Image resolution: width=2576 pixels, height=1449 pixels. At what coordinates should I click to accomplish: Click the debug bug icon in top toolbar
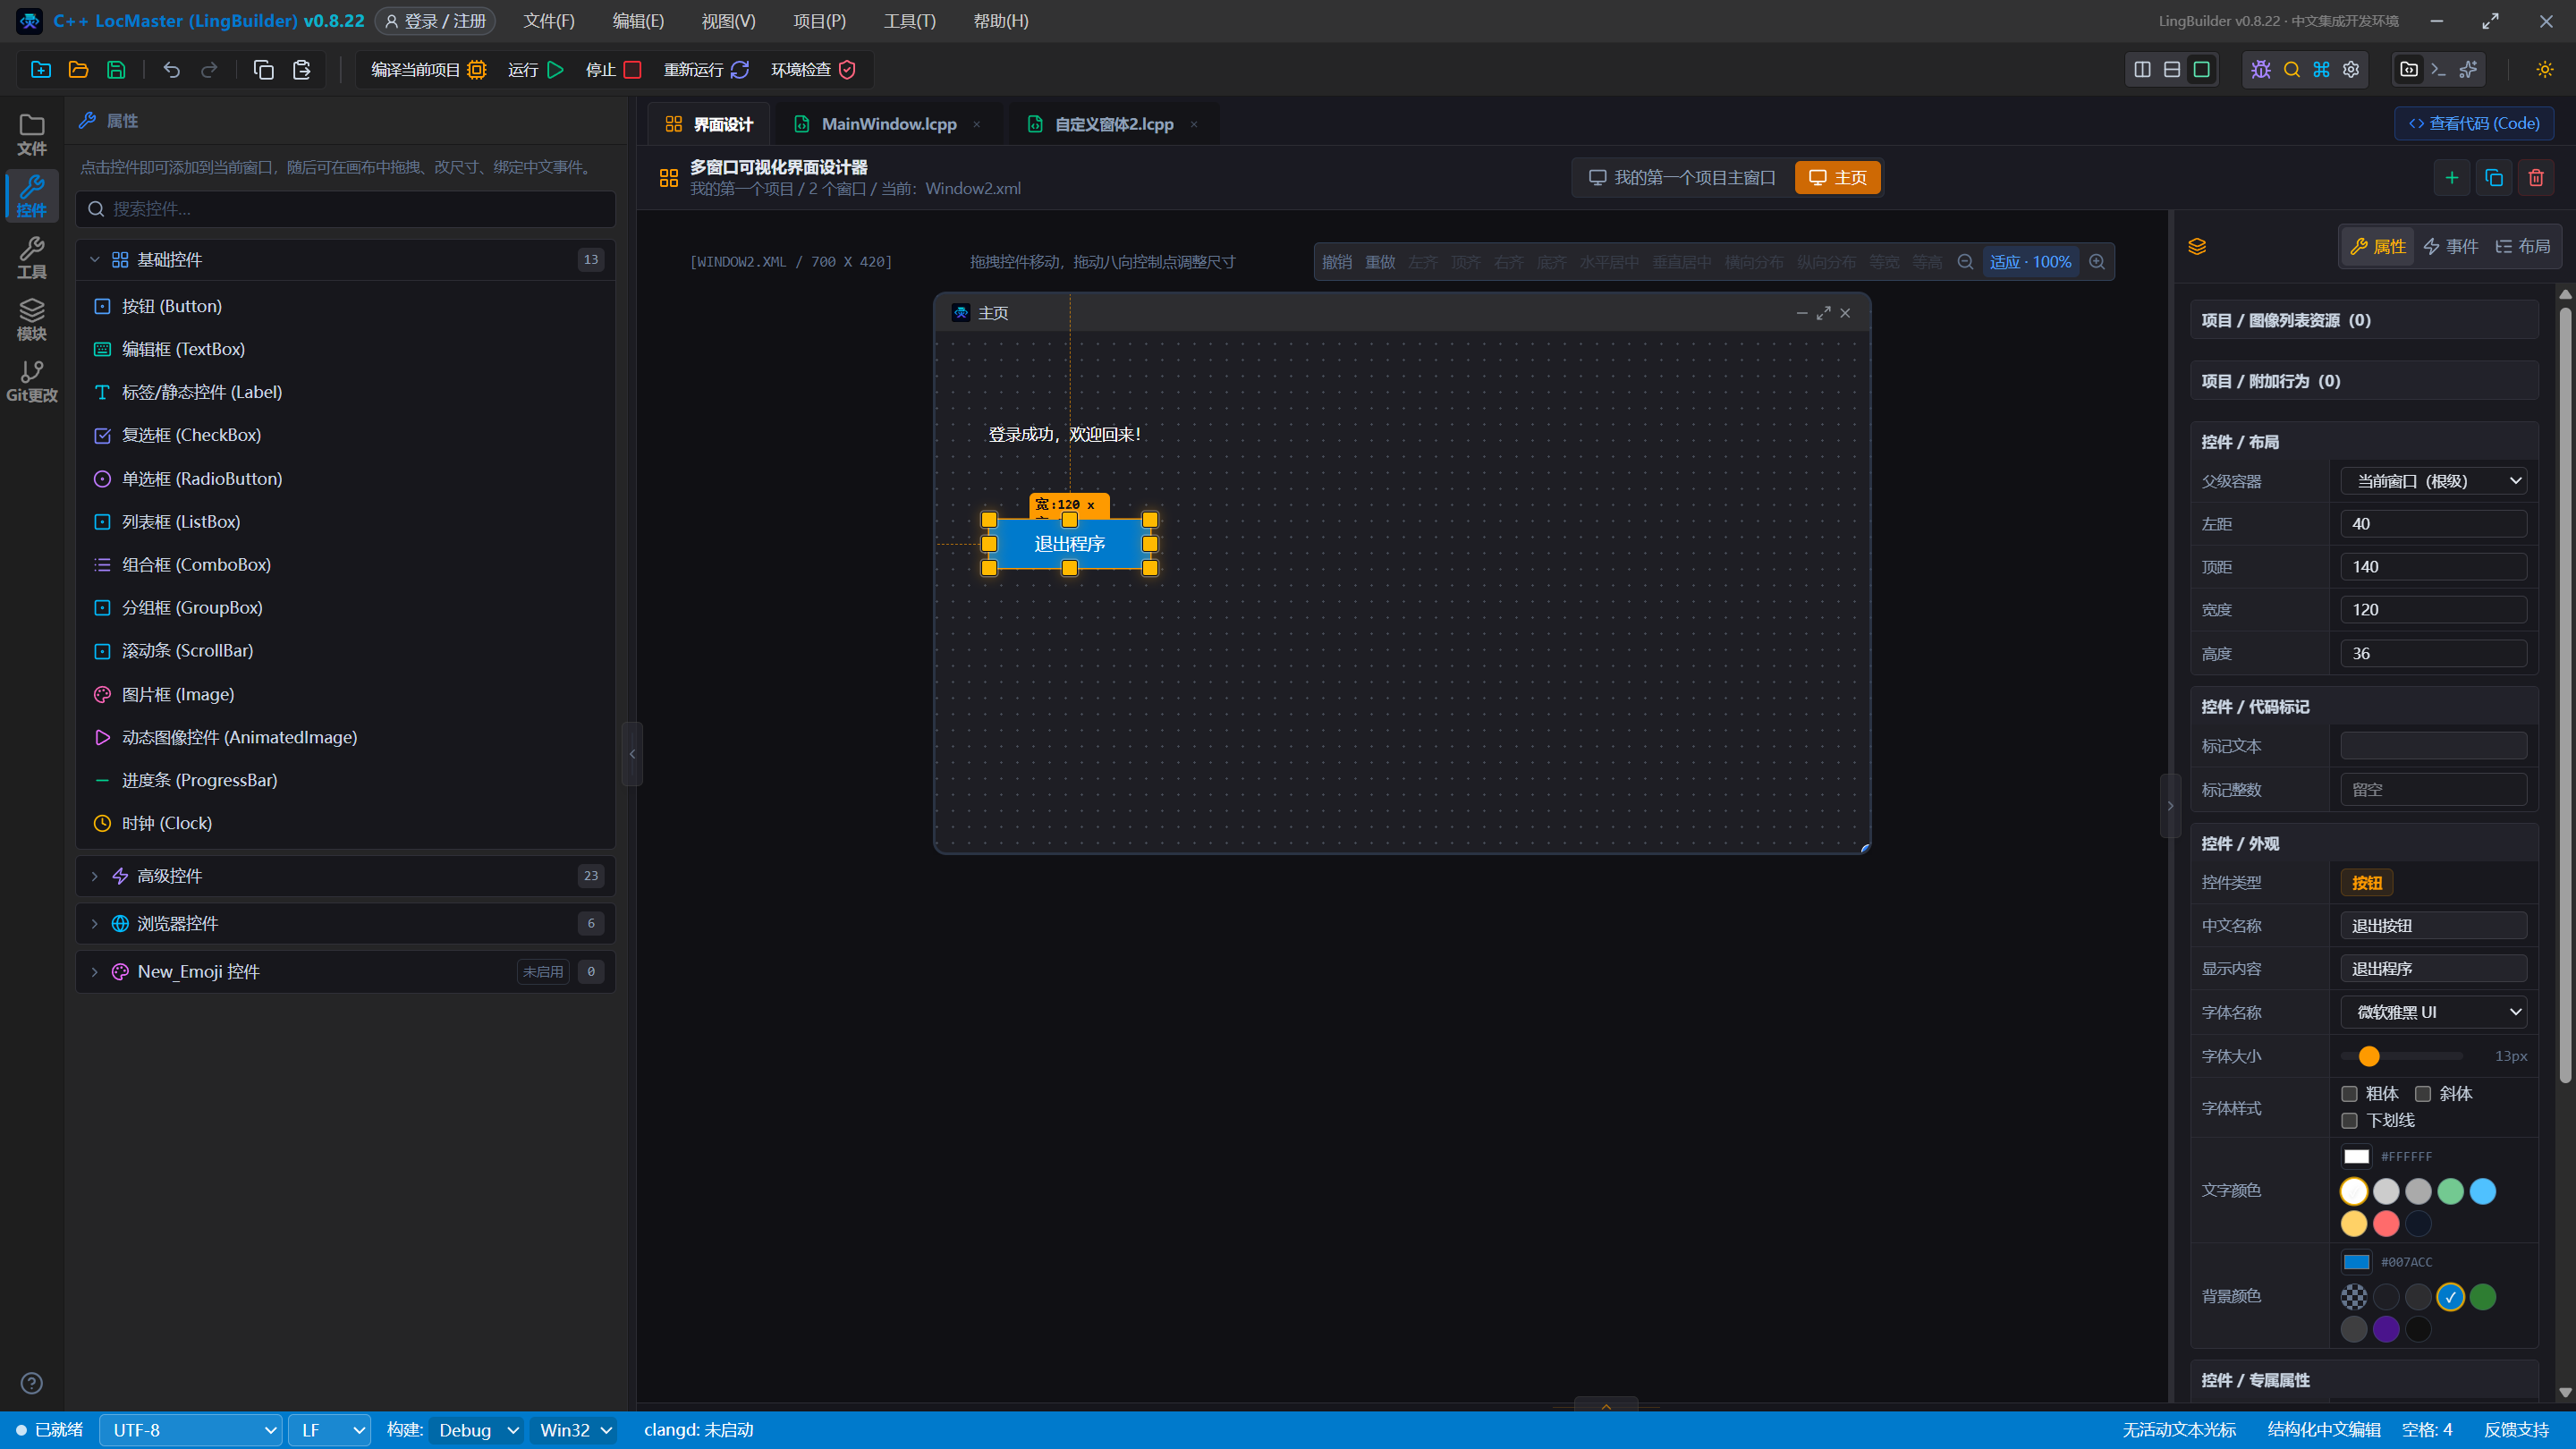(2261, 69)
